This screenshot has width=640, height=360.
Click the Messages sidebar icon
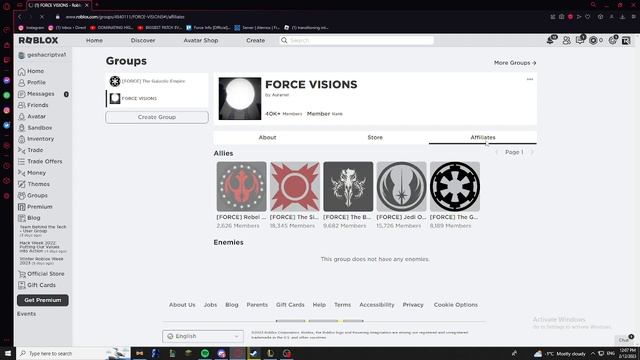tap(22, 94)
